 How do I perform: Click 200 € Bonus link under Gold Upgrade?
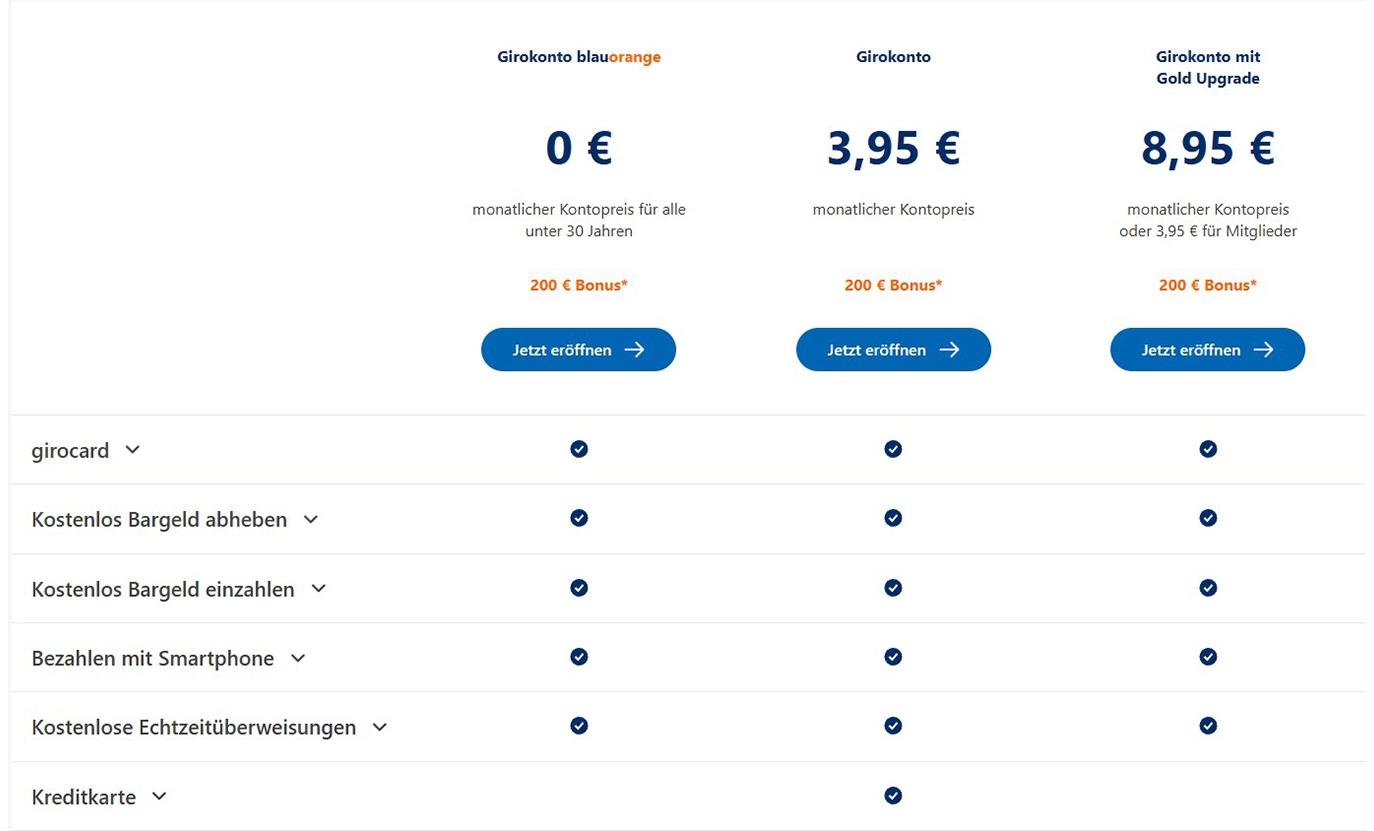(x=1207, y=285)
